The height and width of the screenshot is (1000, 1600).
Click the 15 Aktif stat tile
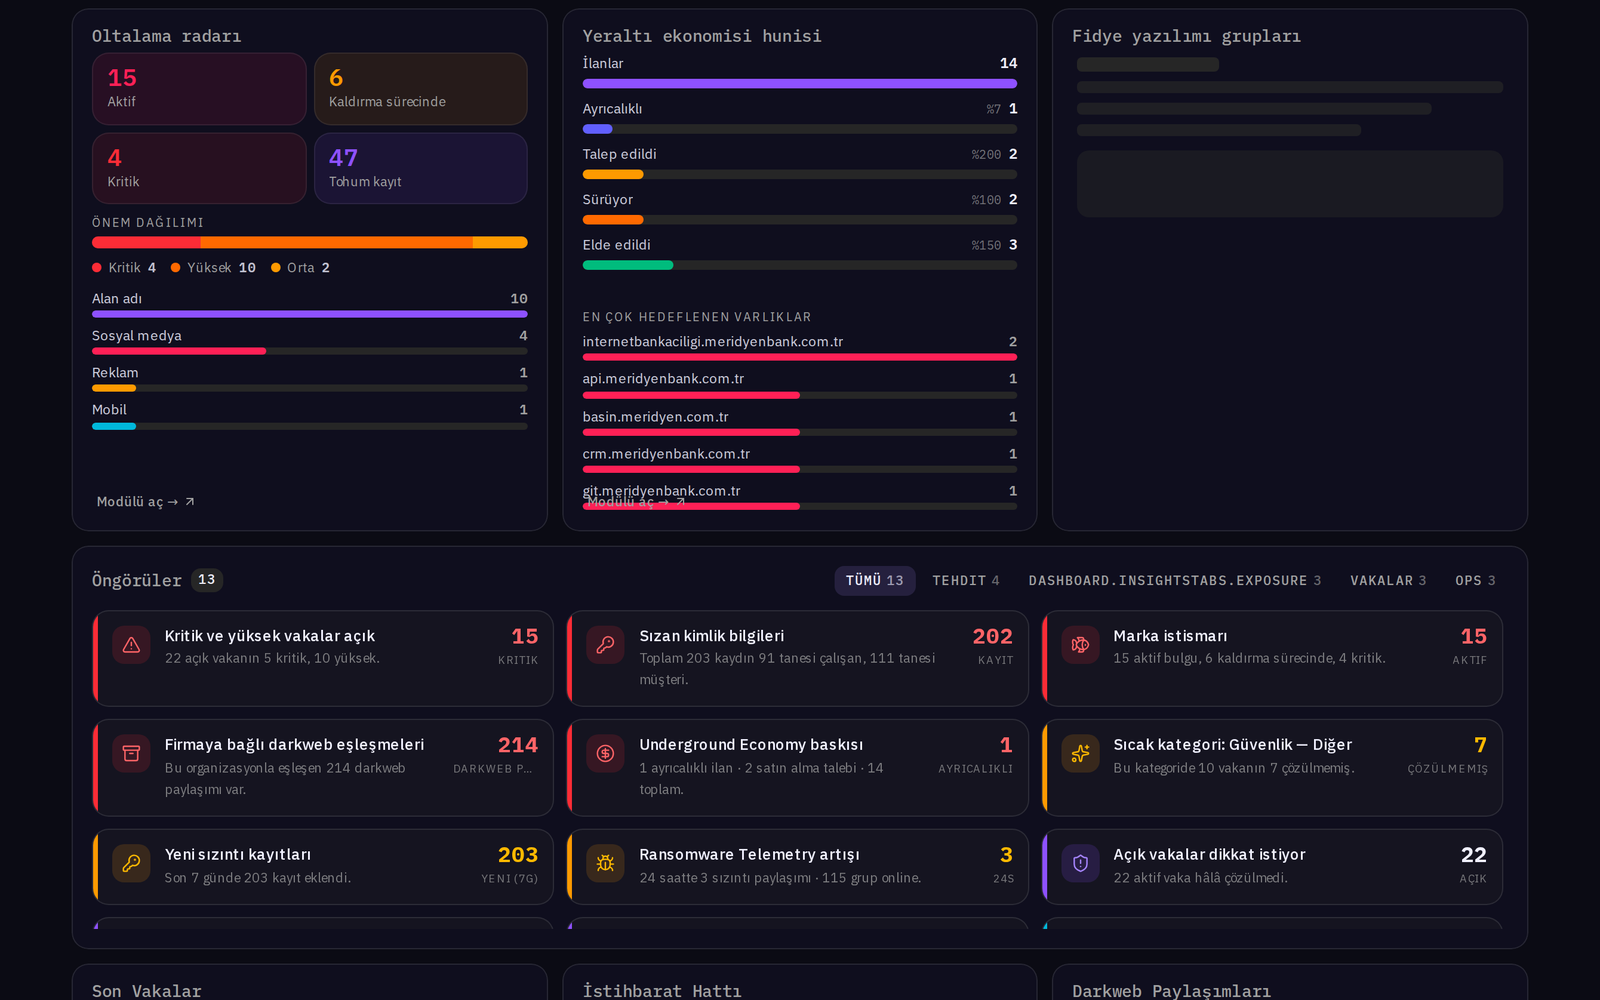[199, 89]
